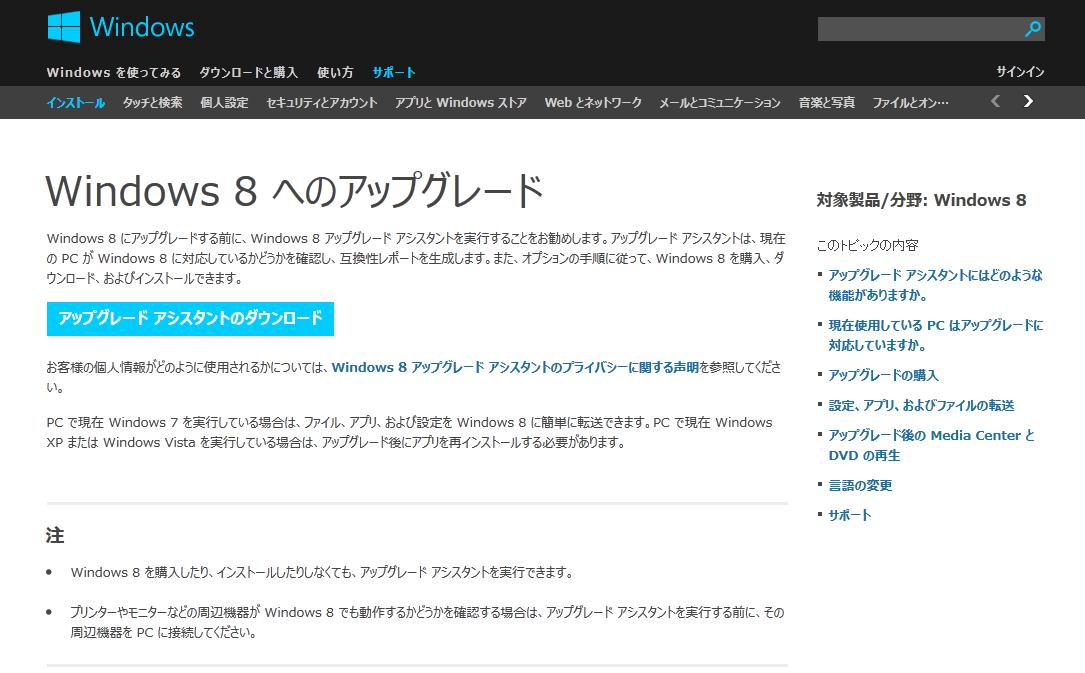Click the search magnifier icon
The image size is (1085, 673).
(x=1032, y=29)
